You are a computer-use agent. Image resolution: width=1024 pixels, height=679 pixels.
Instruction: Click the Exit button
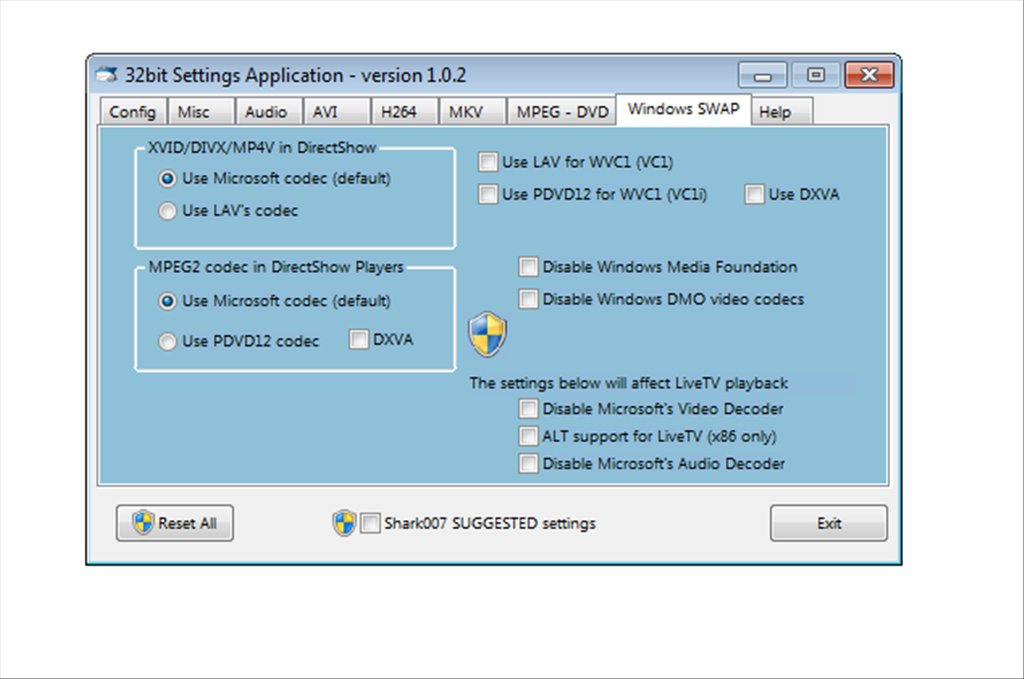point(829,523)
